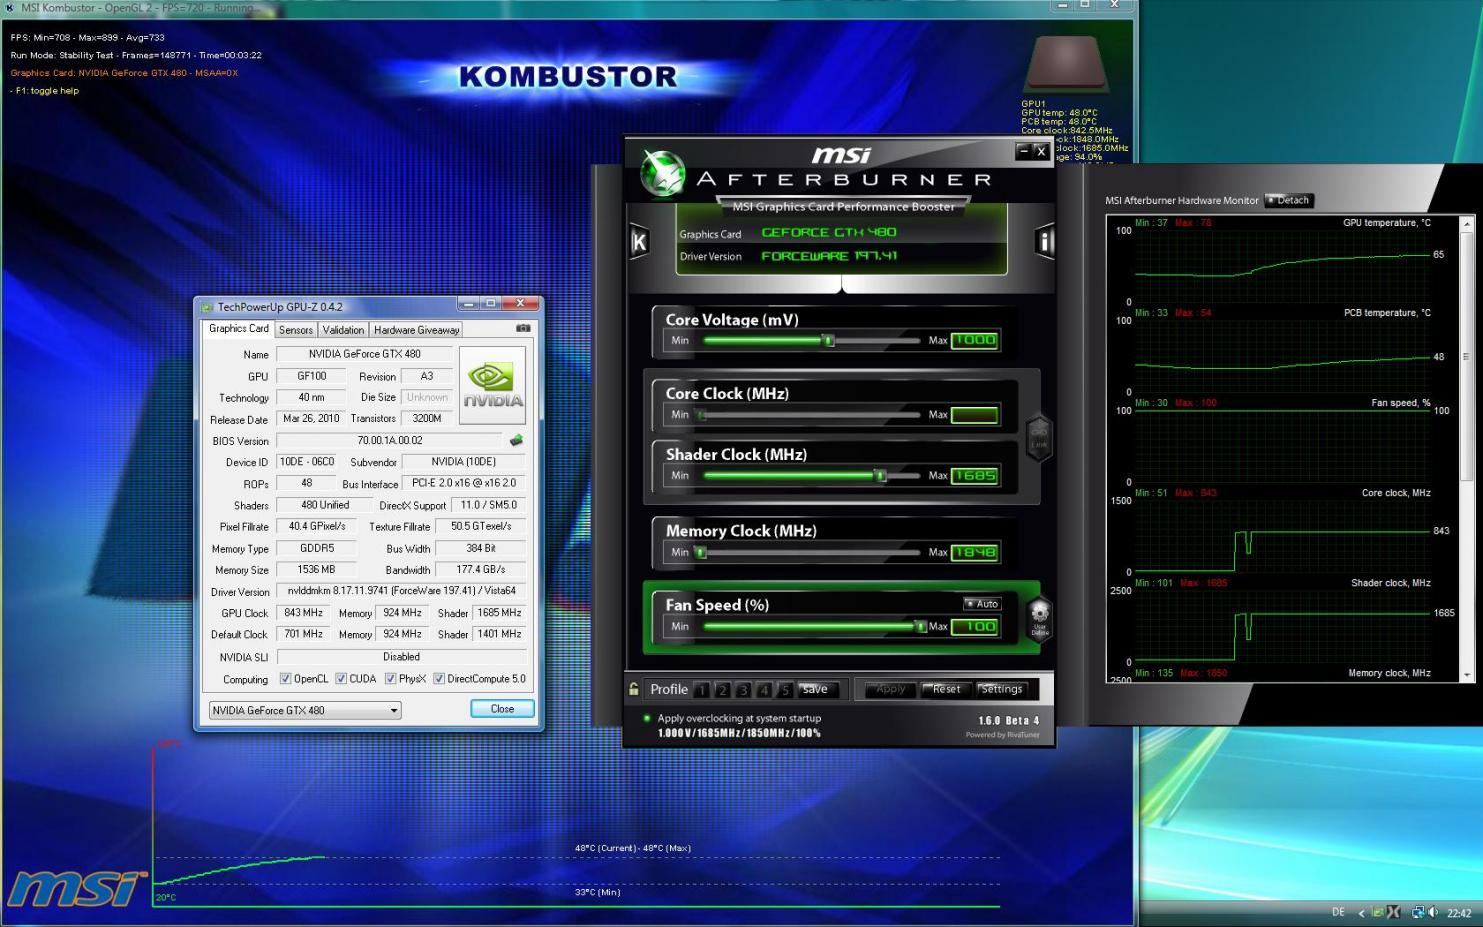The height and width of the screenshot is (927, 1483).
Task: Open Kombustor via the K icon
Action: (639, 241)
